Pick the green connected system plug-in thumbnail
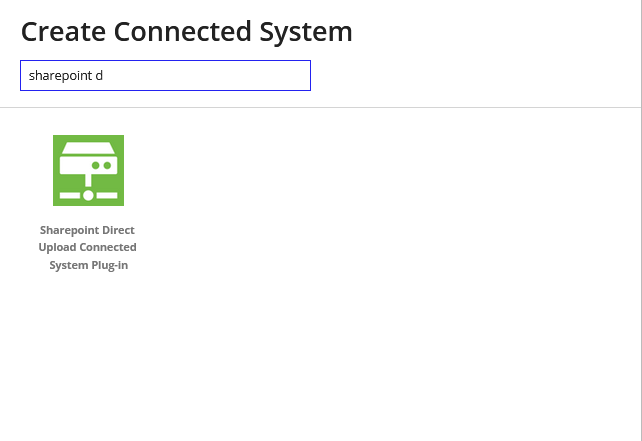 [x=89, y=169]
